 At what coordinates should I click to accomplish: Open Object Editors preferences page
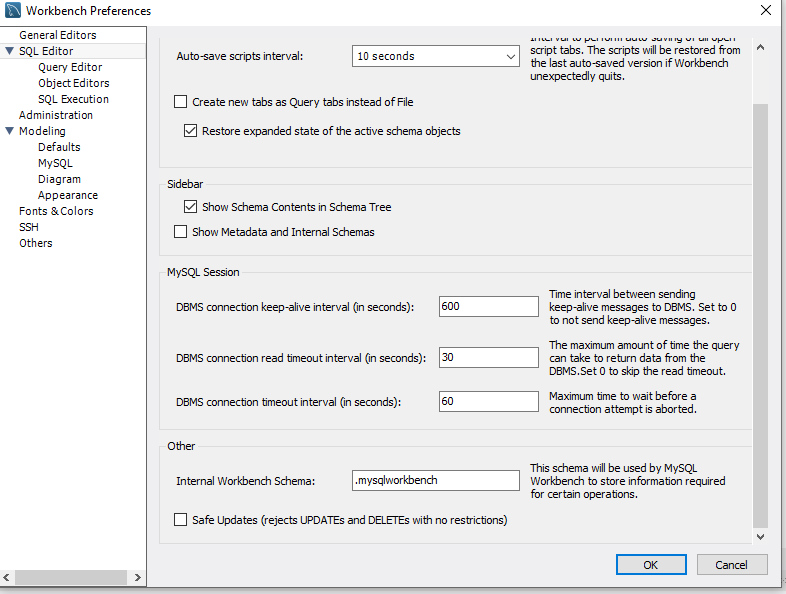(74, 83)
